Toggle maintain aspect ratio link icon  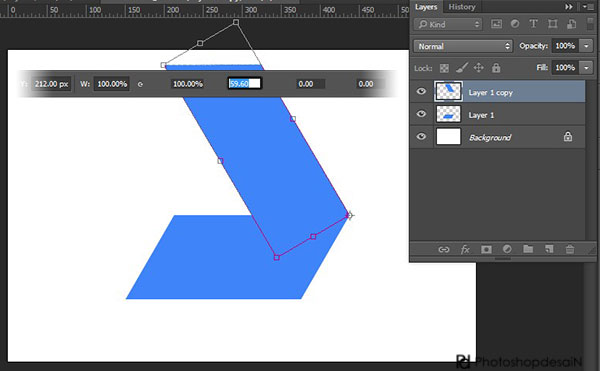[140, 84]
